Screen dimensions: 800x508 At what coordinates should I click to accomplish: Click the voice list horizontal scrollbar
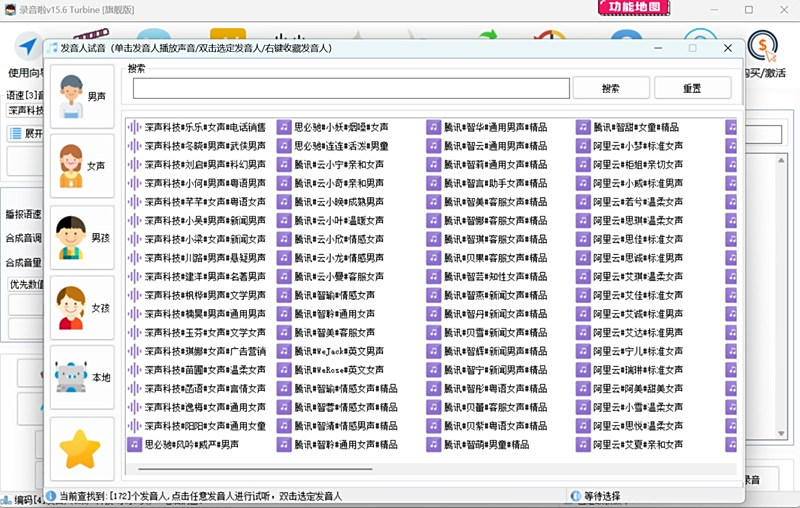click(250, 468)
